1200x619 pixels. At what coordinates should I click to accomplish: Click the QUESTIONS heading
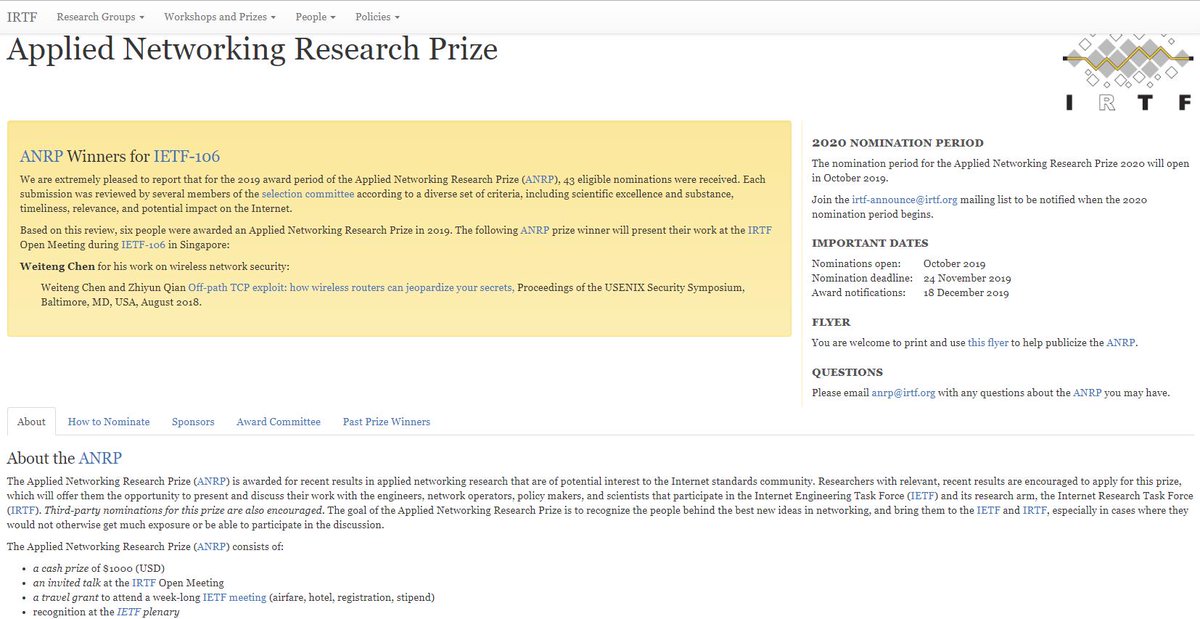click(x=847, y=373)
